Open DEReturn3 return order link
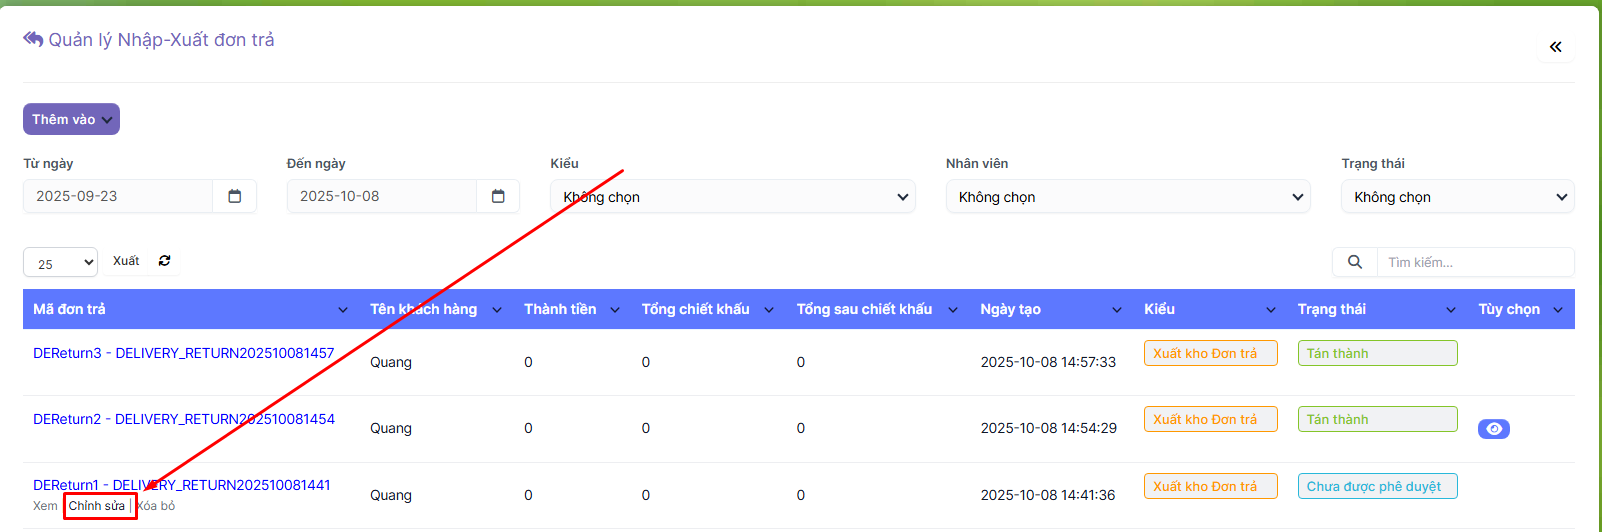1602x532 pixels. click(x=183, y=353)
